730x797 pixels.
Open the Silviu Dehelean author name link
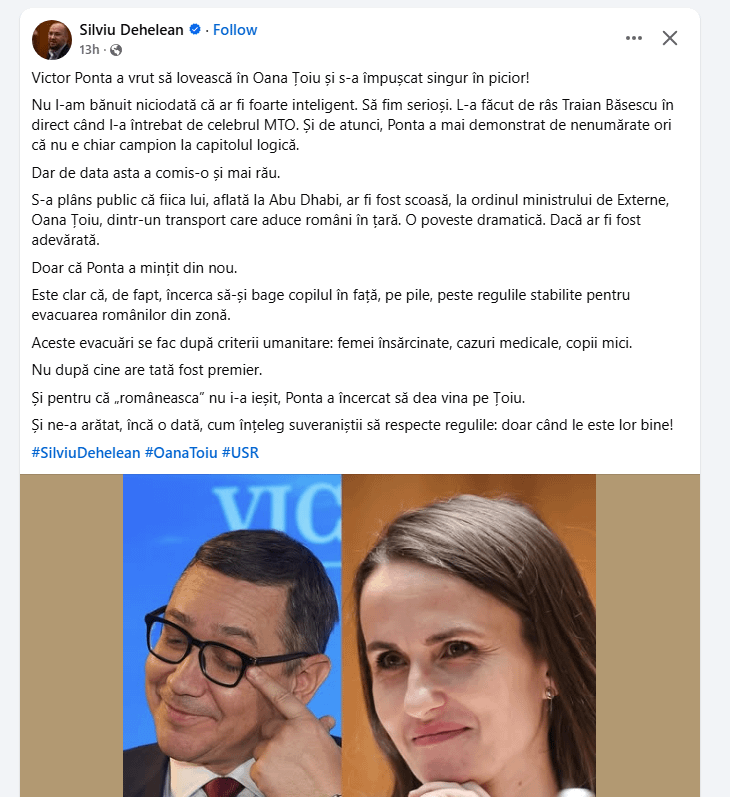point(131,30)
